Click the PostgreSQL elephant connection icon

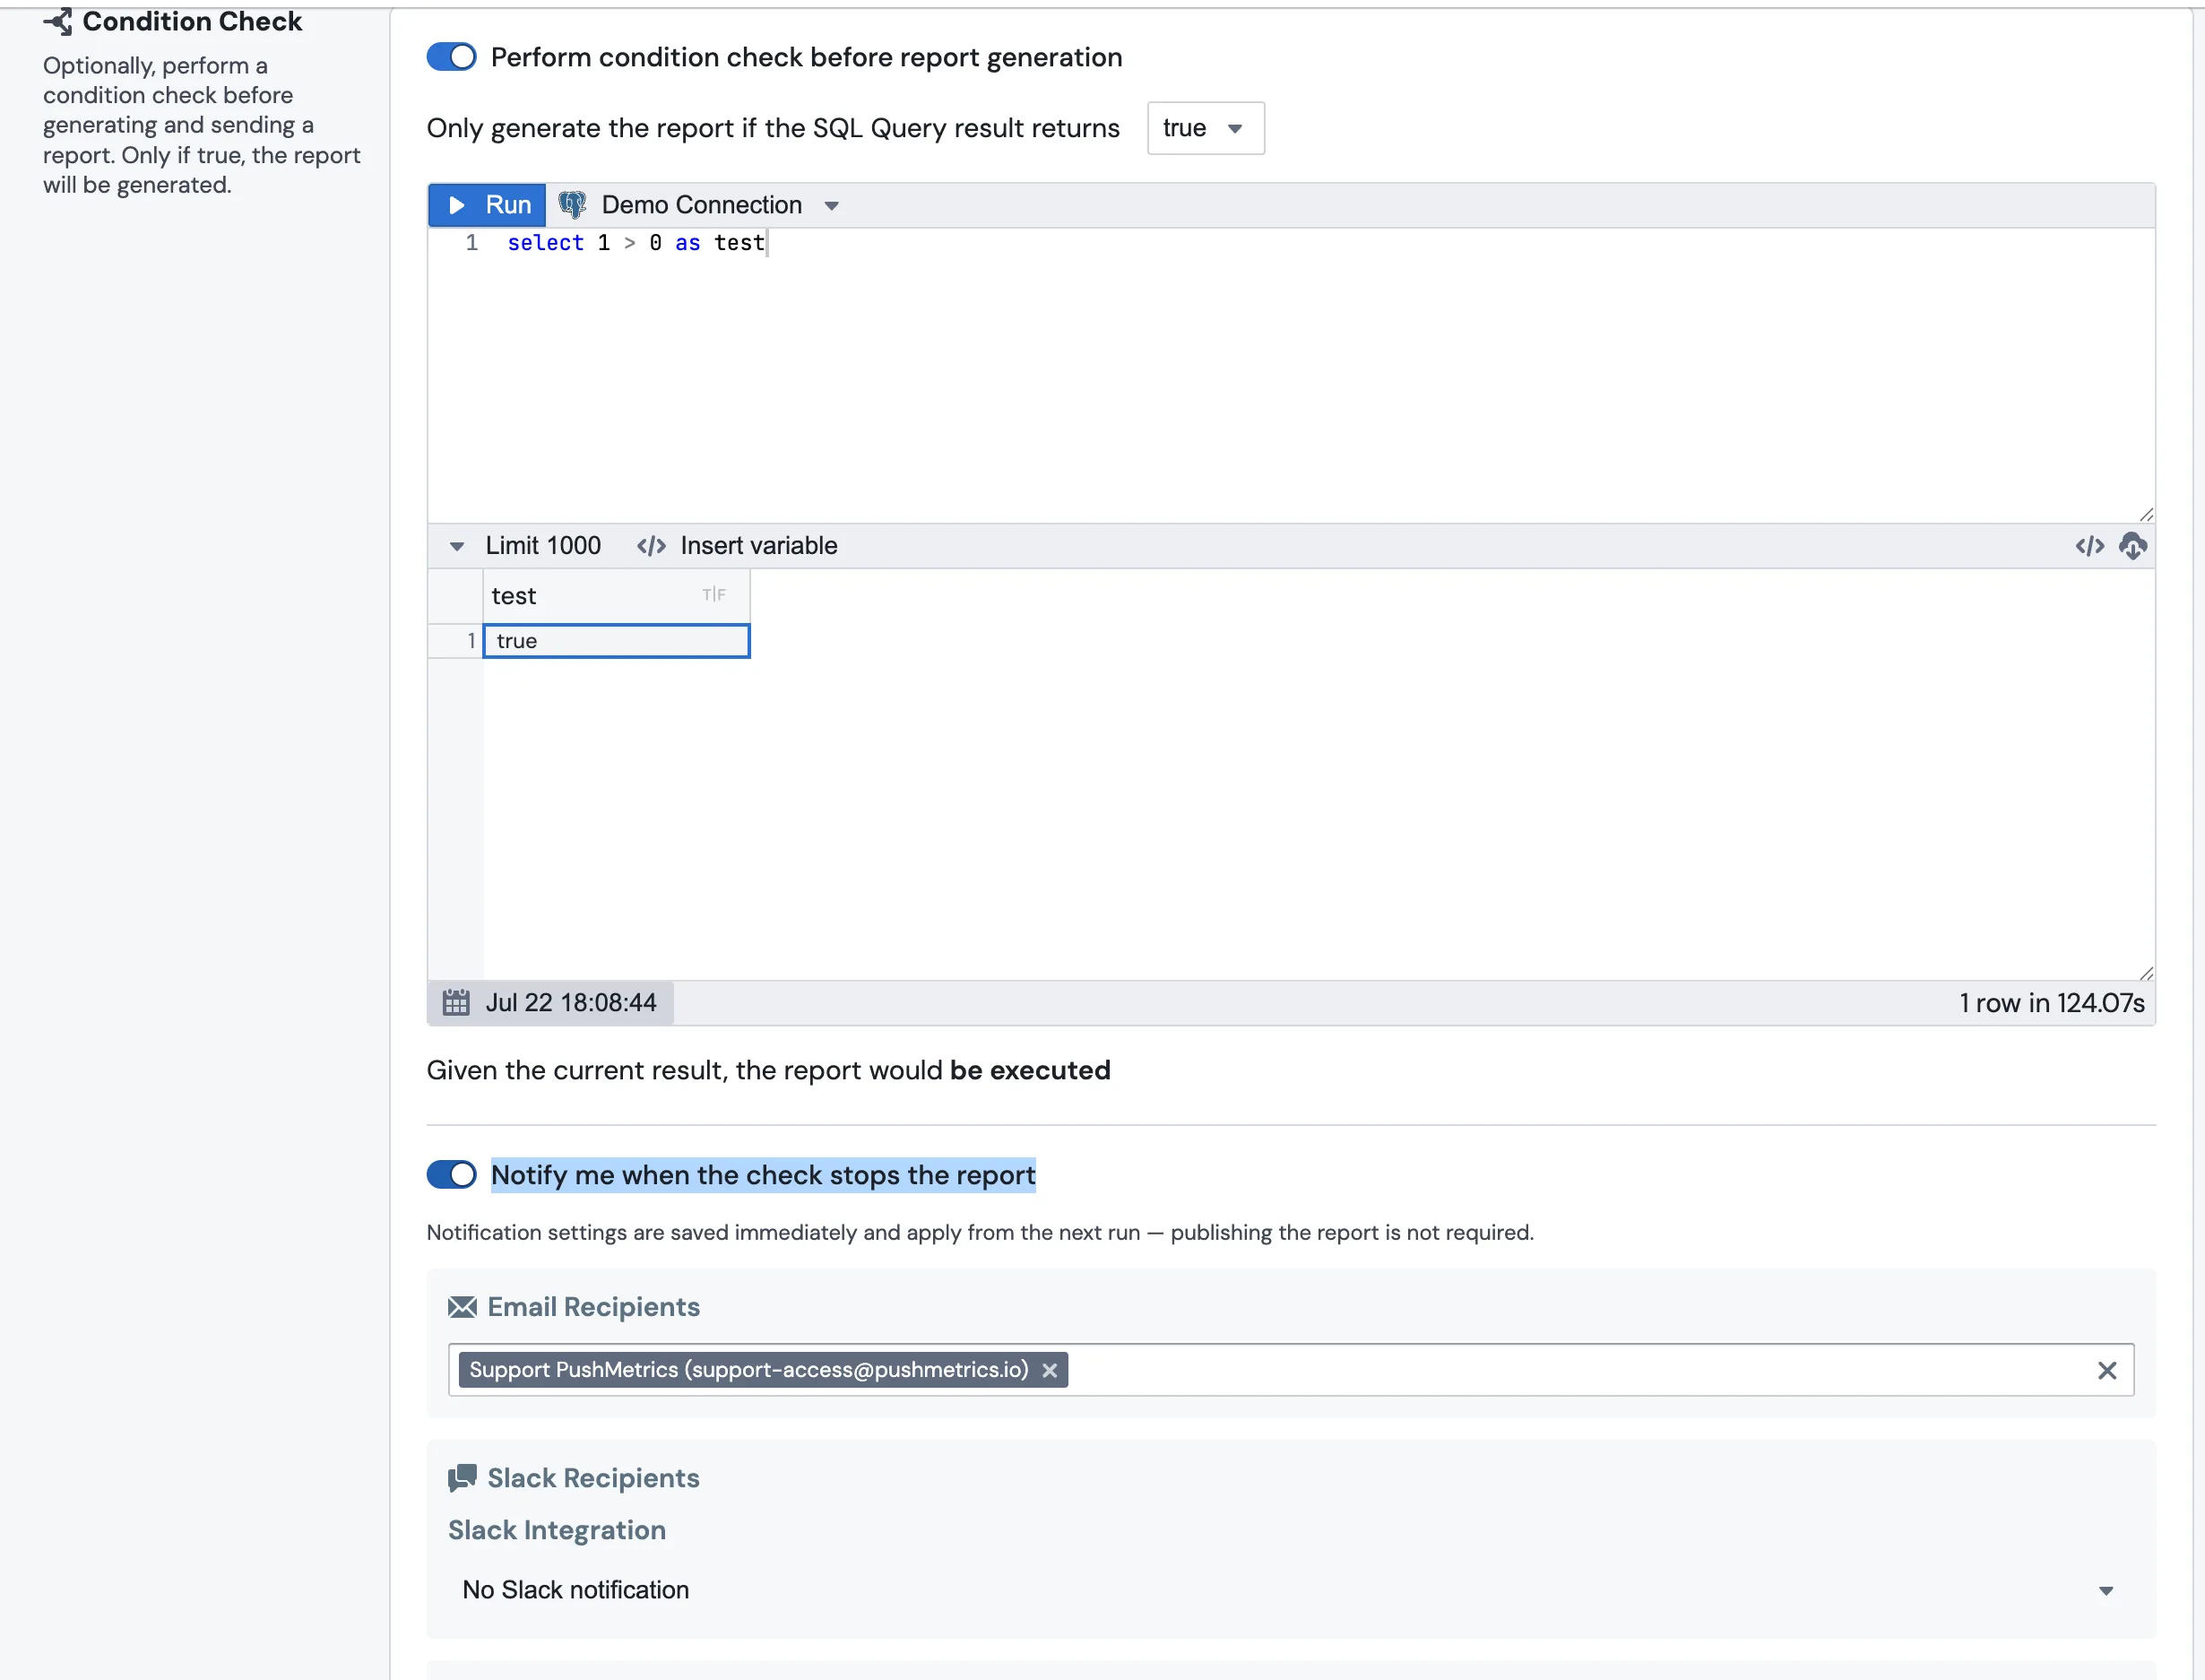click(x=572, y=205)
